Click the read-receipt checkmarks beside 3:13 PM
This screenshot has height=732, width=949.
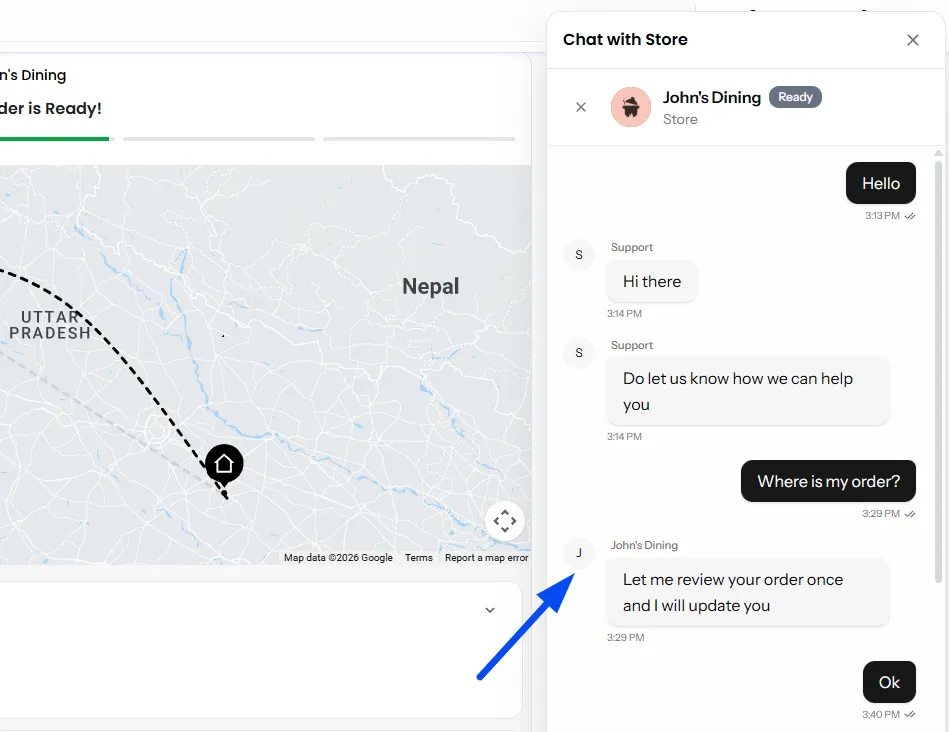coord(910,216)
